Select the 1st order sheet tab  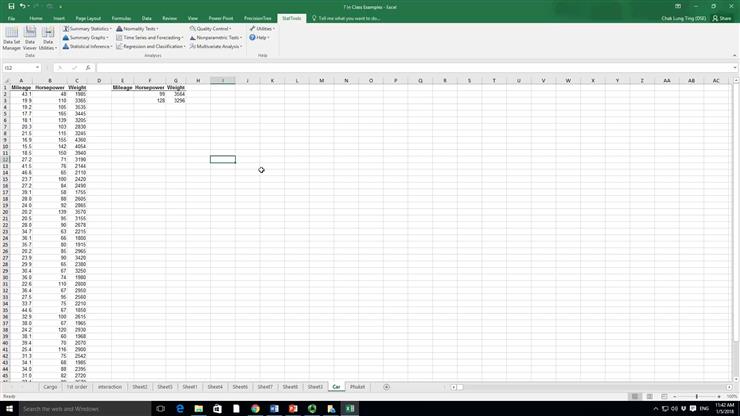(77, 387)
